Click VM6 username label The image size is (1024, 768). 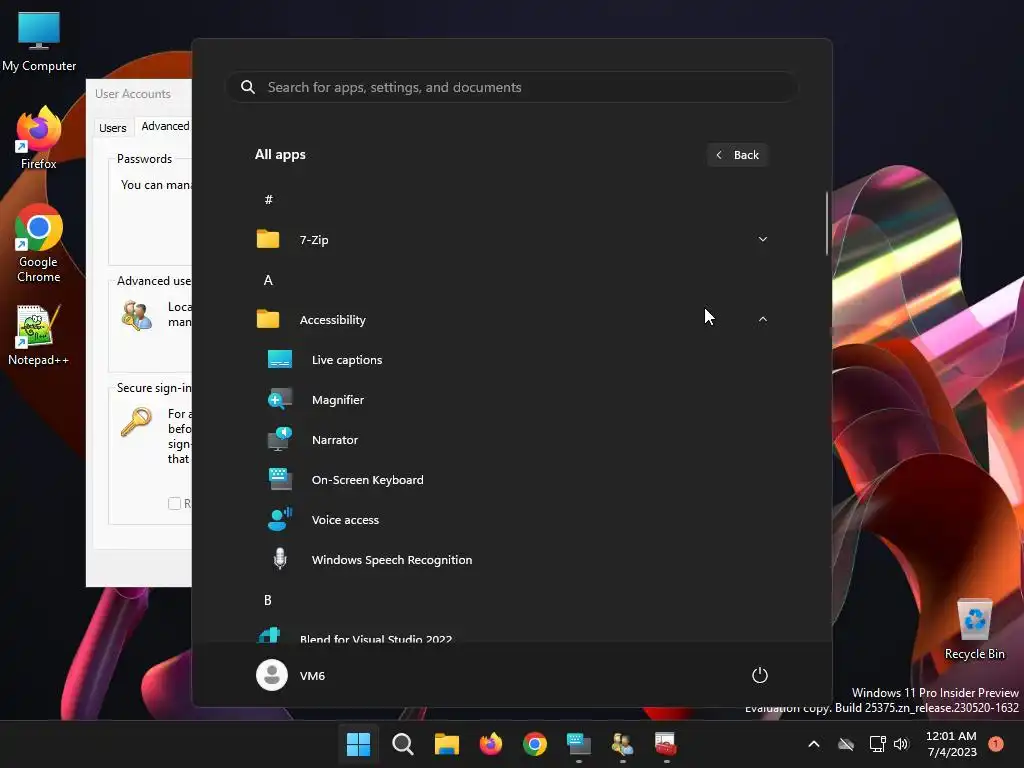tap(312, 676)
